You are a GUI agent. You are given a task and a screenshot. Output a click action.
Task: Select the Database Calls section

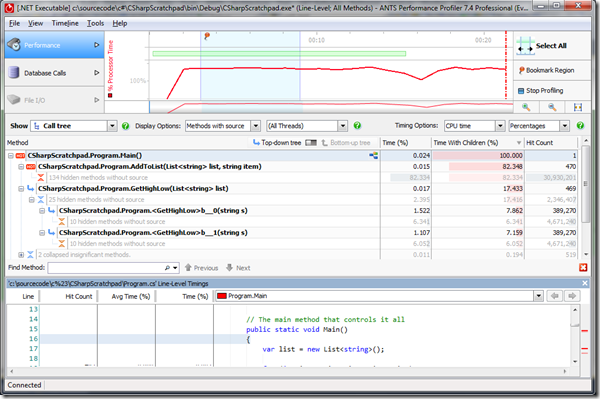[x=54, y=73]
